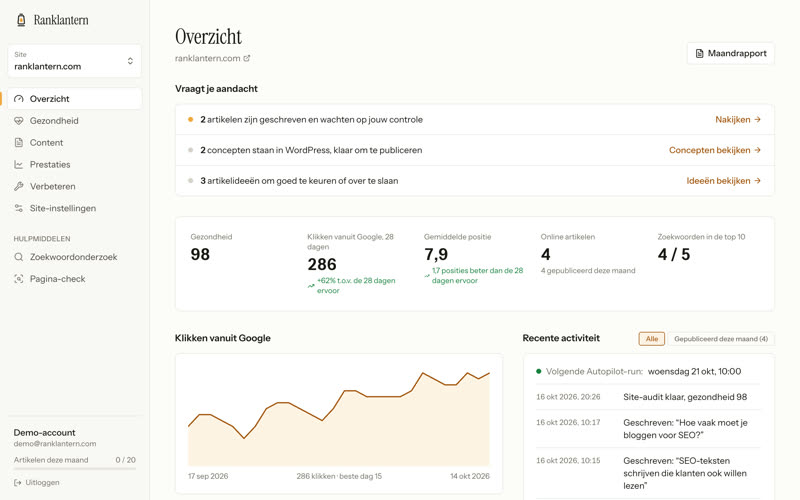This screenshot has width=800, height=500.
Task: Open the Site selector dropdown
Action: (x=74, y=61)
